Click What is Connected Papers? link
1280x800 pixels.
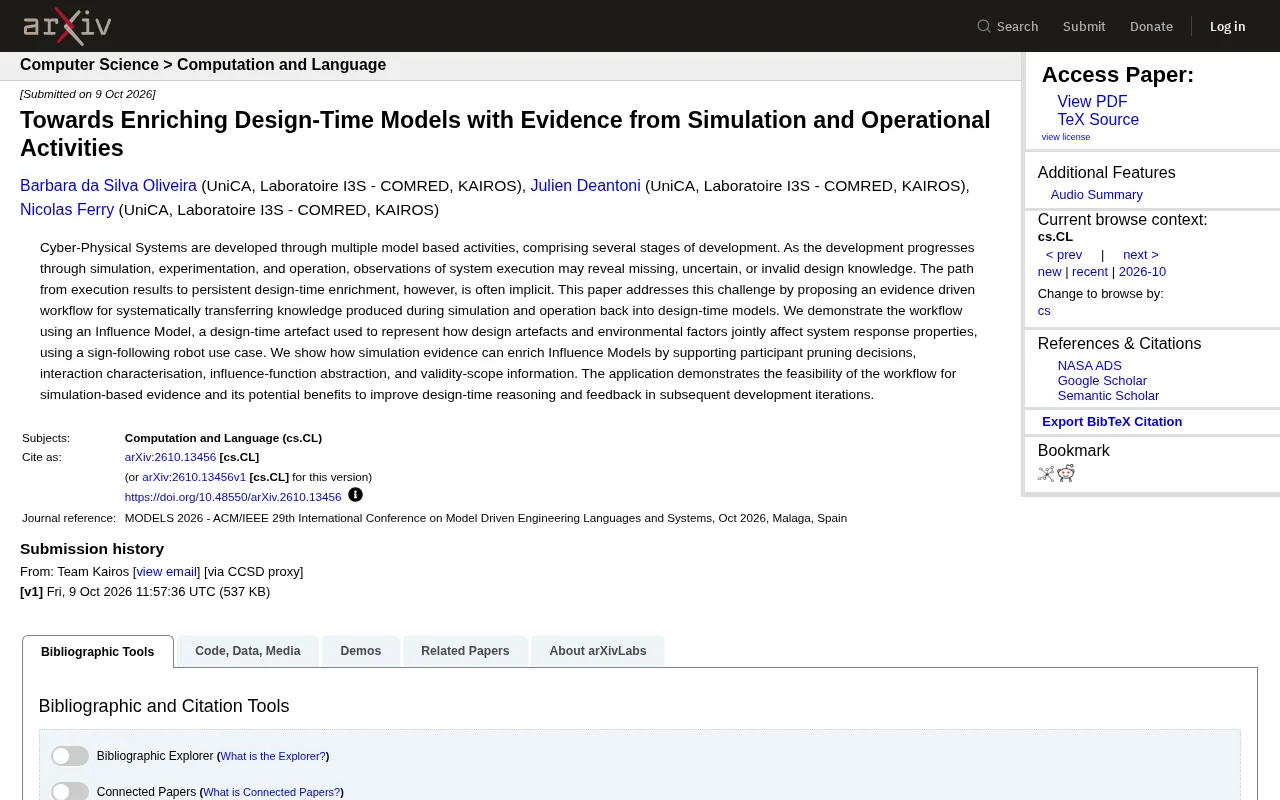click(x=271, y=792)
